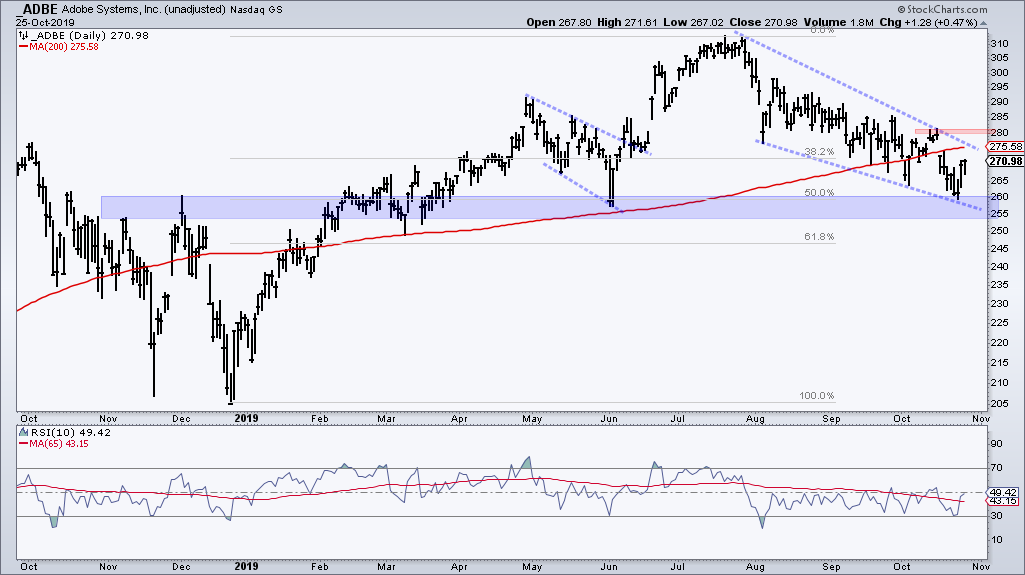Click the 310 price axis label

(x=999, y=44)
